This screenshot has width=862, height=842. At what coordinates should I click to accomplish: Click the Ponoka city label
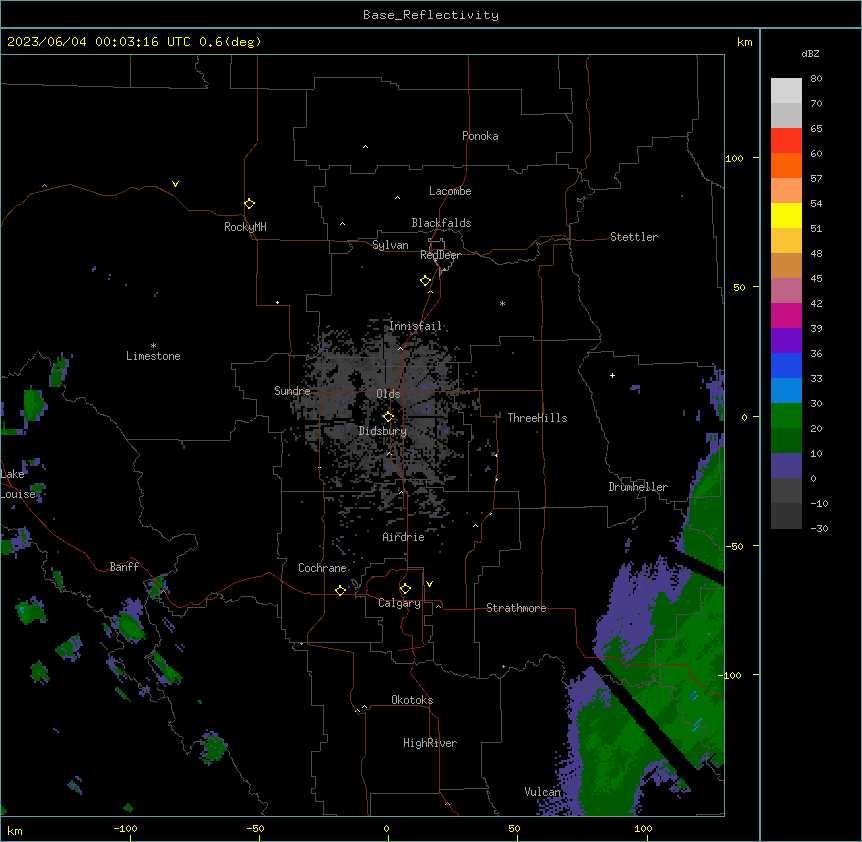pos(480,136)
